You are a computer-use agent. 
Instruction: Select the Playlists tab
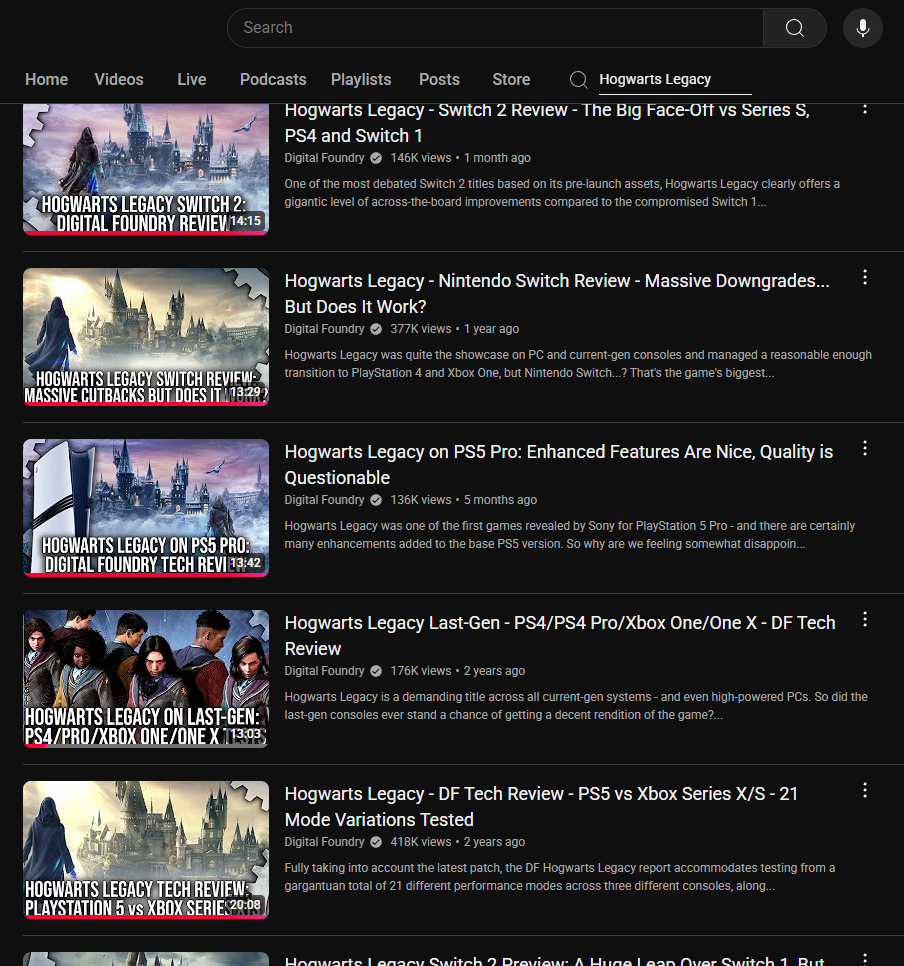[x=361, y=79]
